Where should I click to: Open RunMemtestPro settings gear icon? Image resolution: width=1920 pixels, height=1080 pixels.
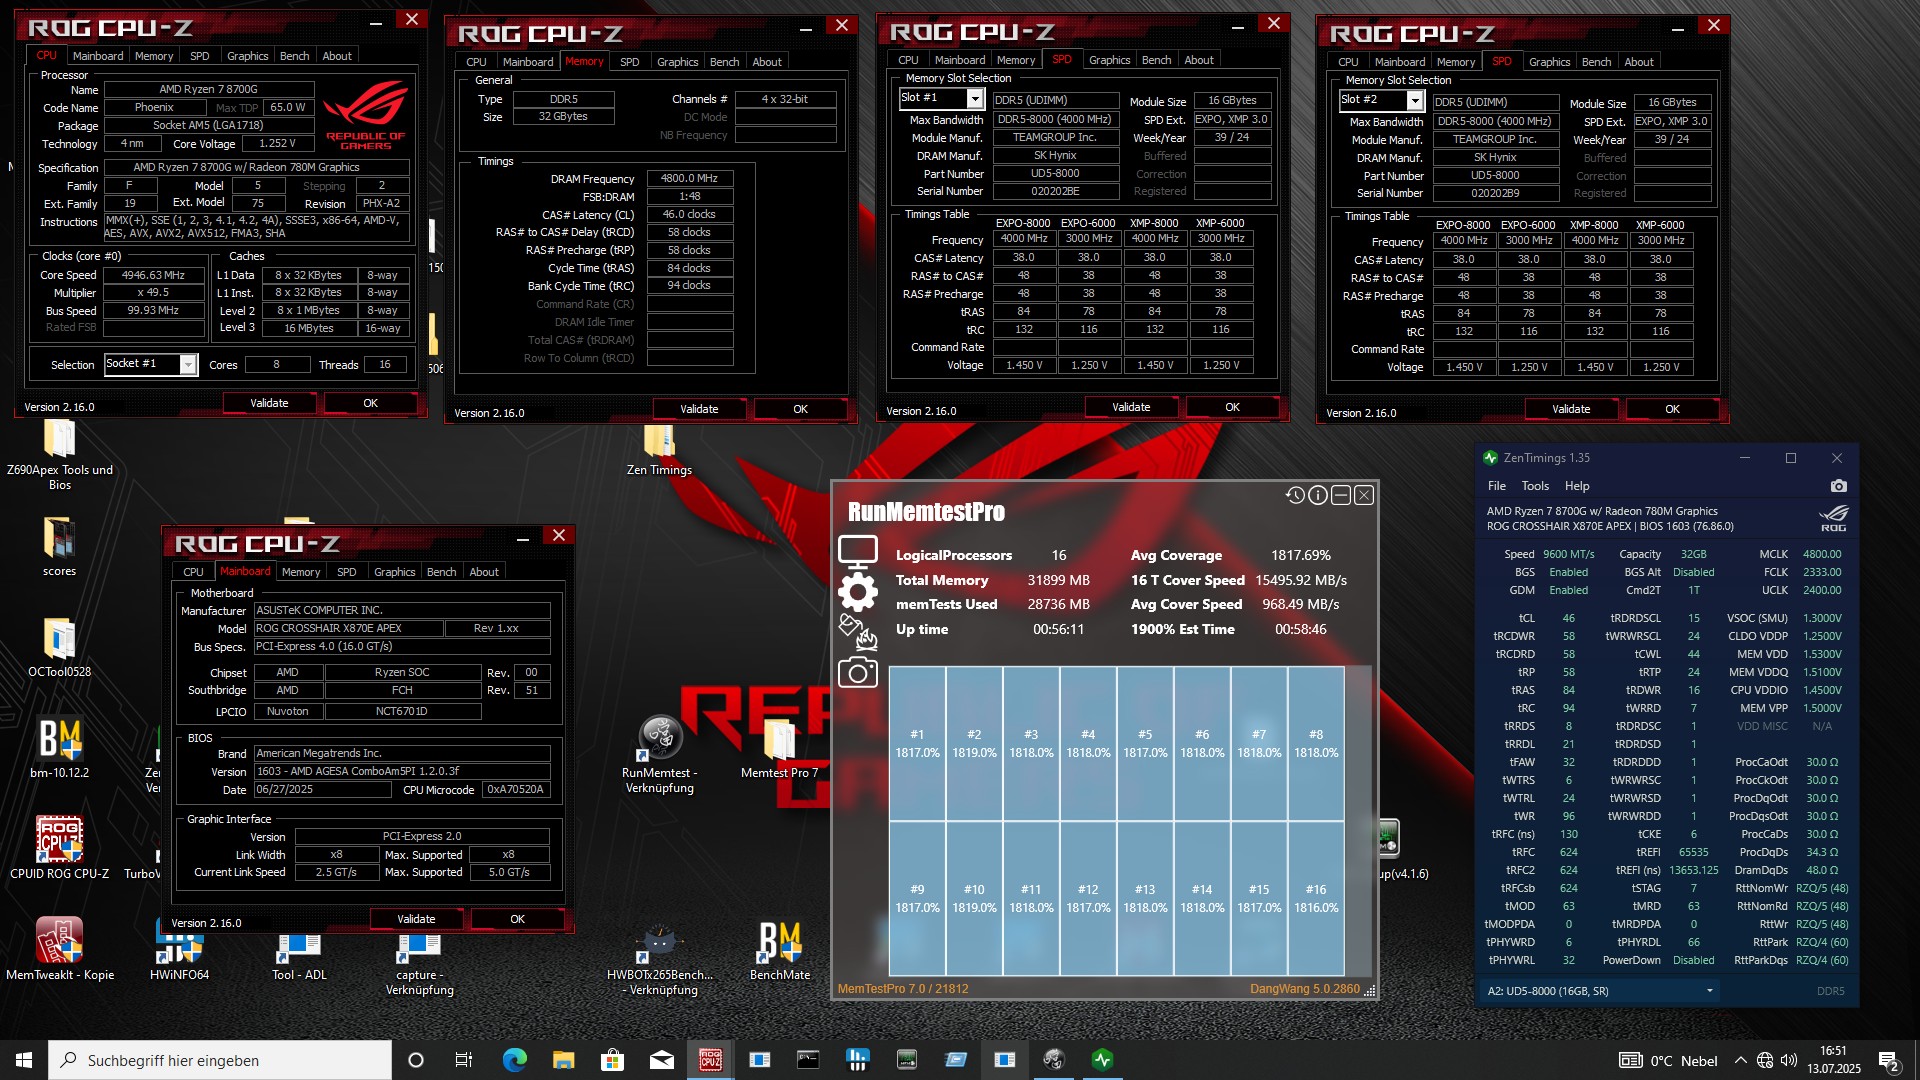pyautogui.click(x=857, y=592)
